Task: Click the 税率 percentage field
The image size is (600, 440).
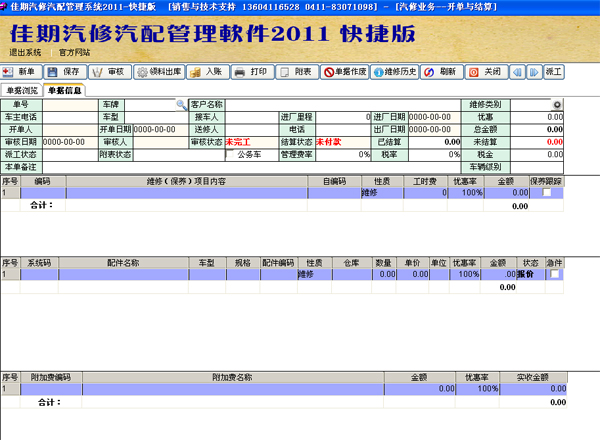Action: [434, 155]
